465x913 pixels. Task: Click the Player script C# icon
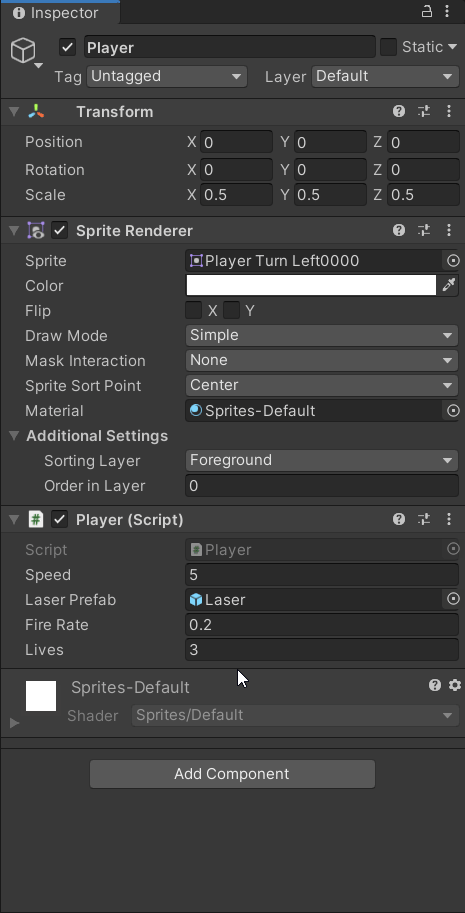36,519
